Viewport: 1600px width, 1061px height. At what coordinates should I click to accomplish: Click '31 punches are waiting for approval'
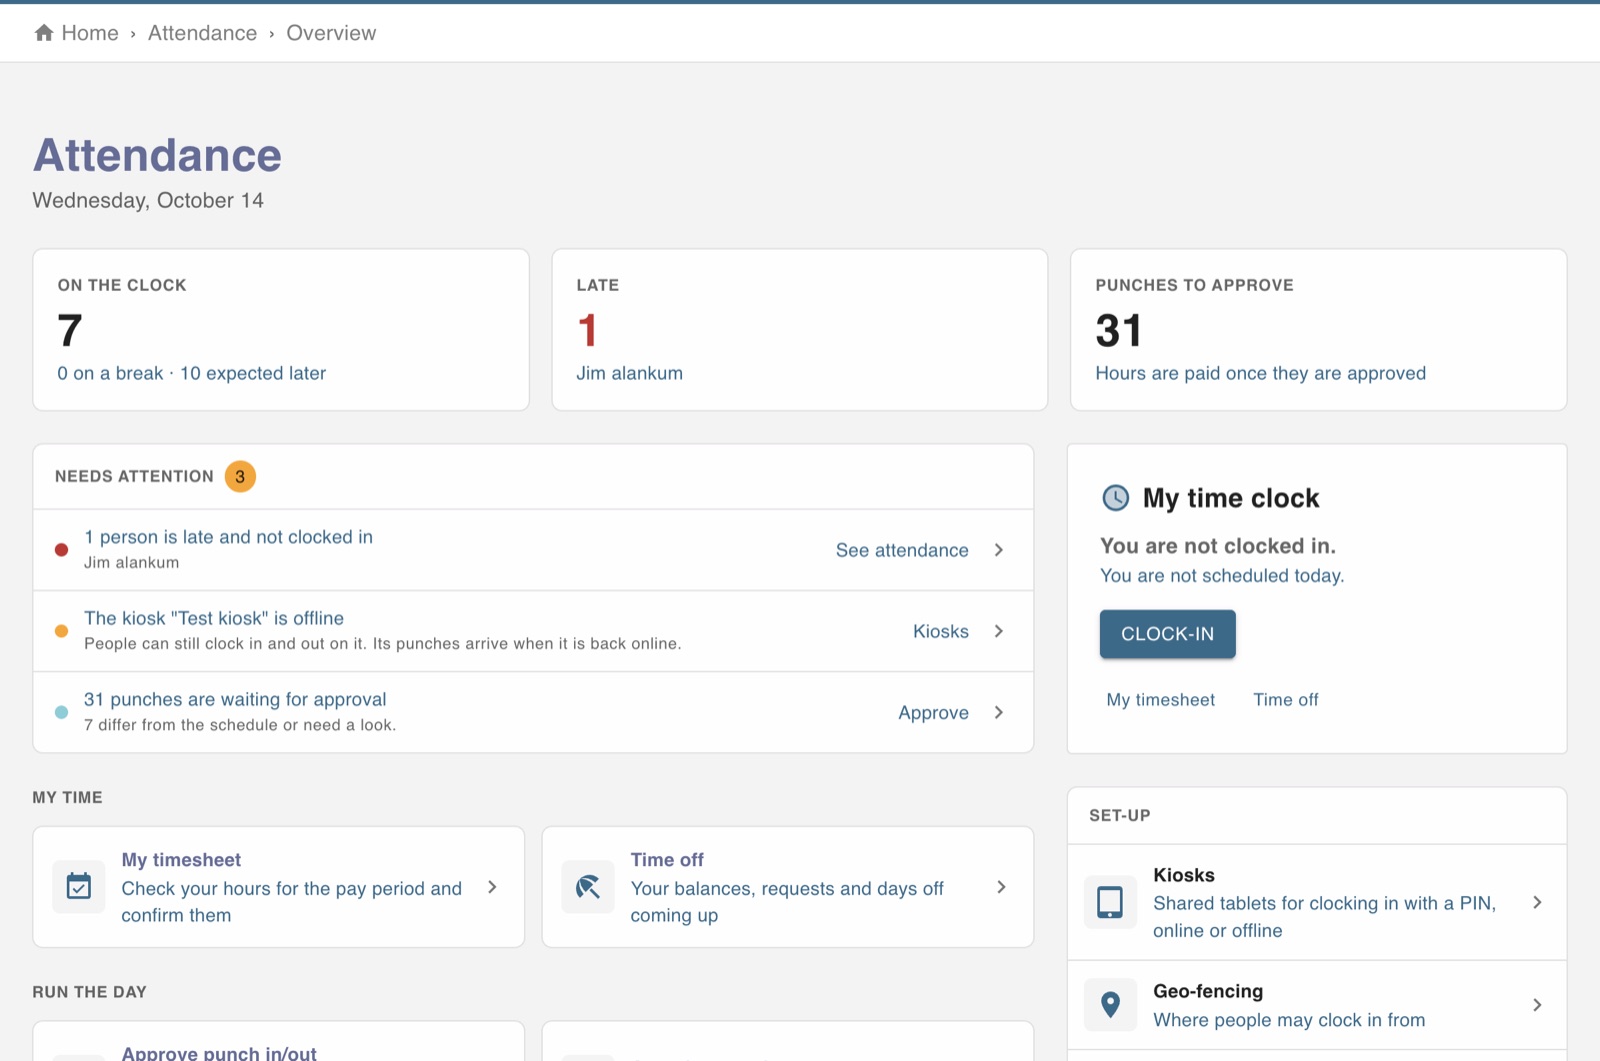click(x=235, y=699)
